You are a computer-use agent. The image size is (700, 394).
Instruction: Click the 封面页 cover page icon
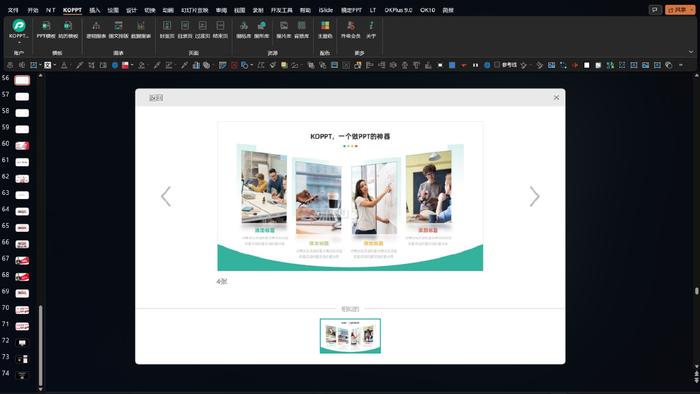click(x=167, y=29)
